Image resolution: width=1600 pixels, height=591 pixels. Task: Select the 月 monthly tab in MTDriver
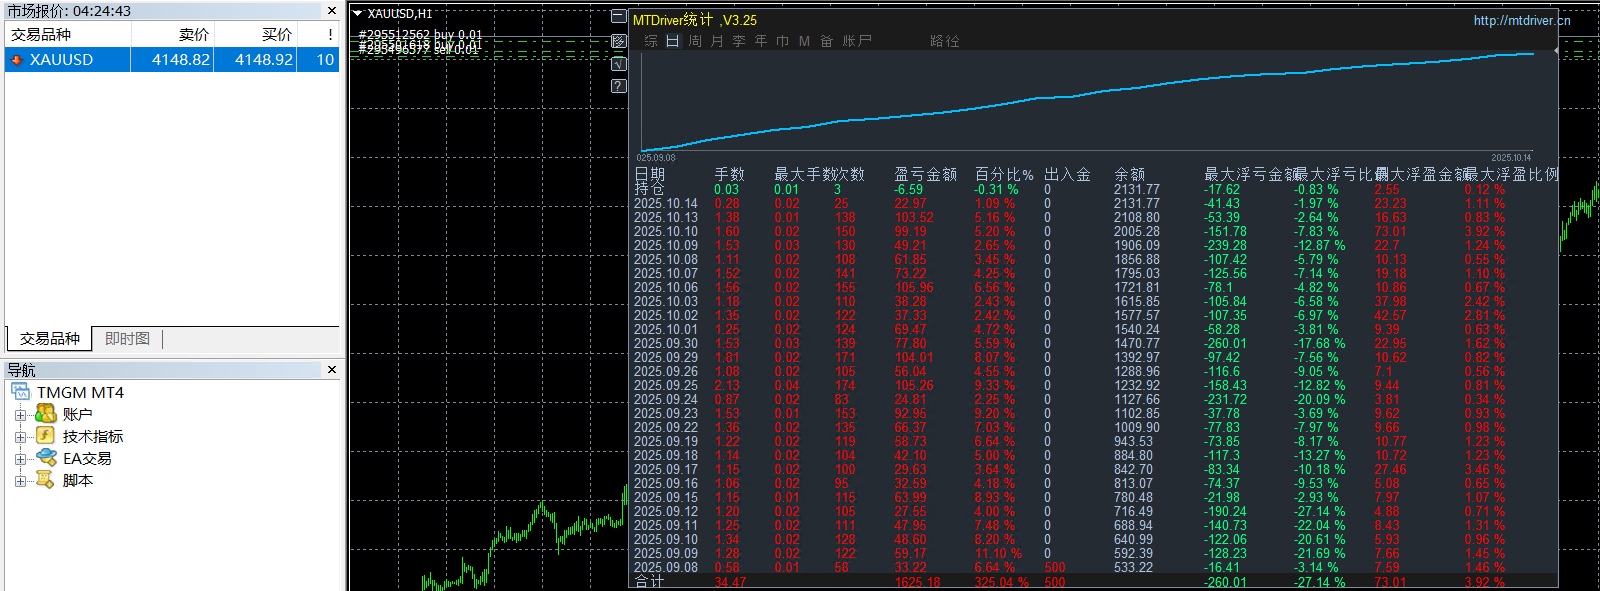(x=717, y=41)
